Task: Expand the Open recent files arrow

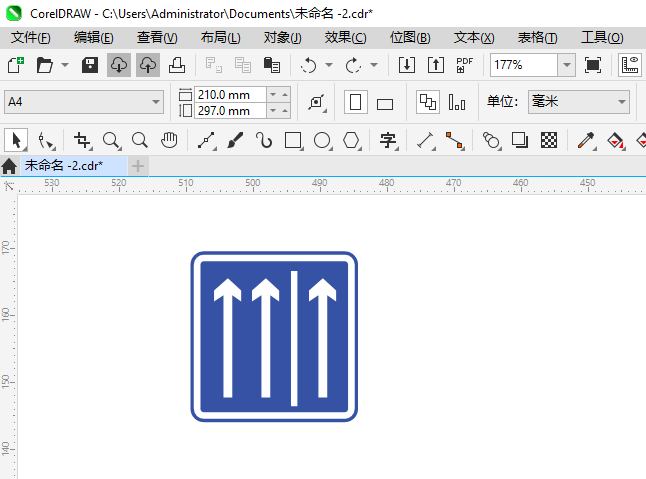Action: 65,65
